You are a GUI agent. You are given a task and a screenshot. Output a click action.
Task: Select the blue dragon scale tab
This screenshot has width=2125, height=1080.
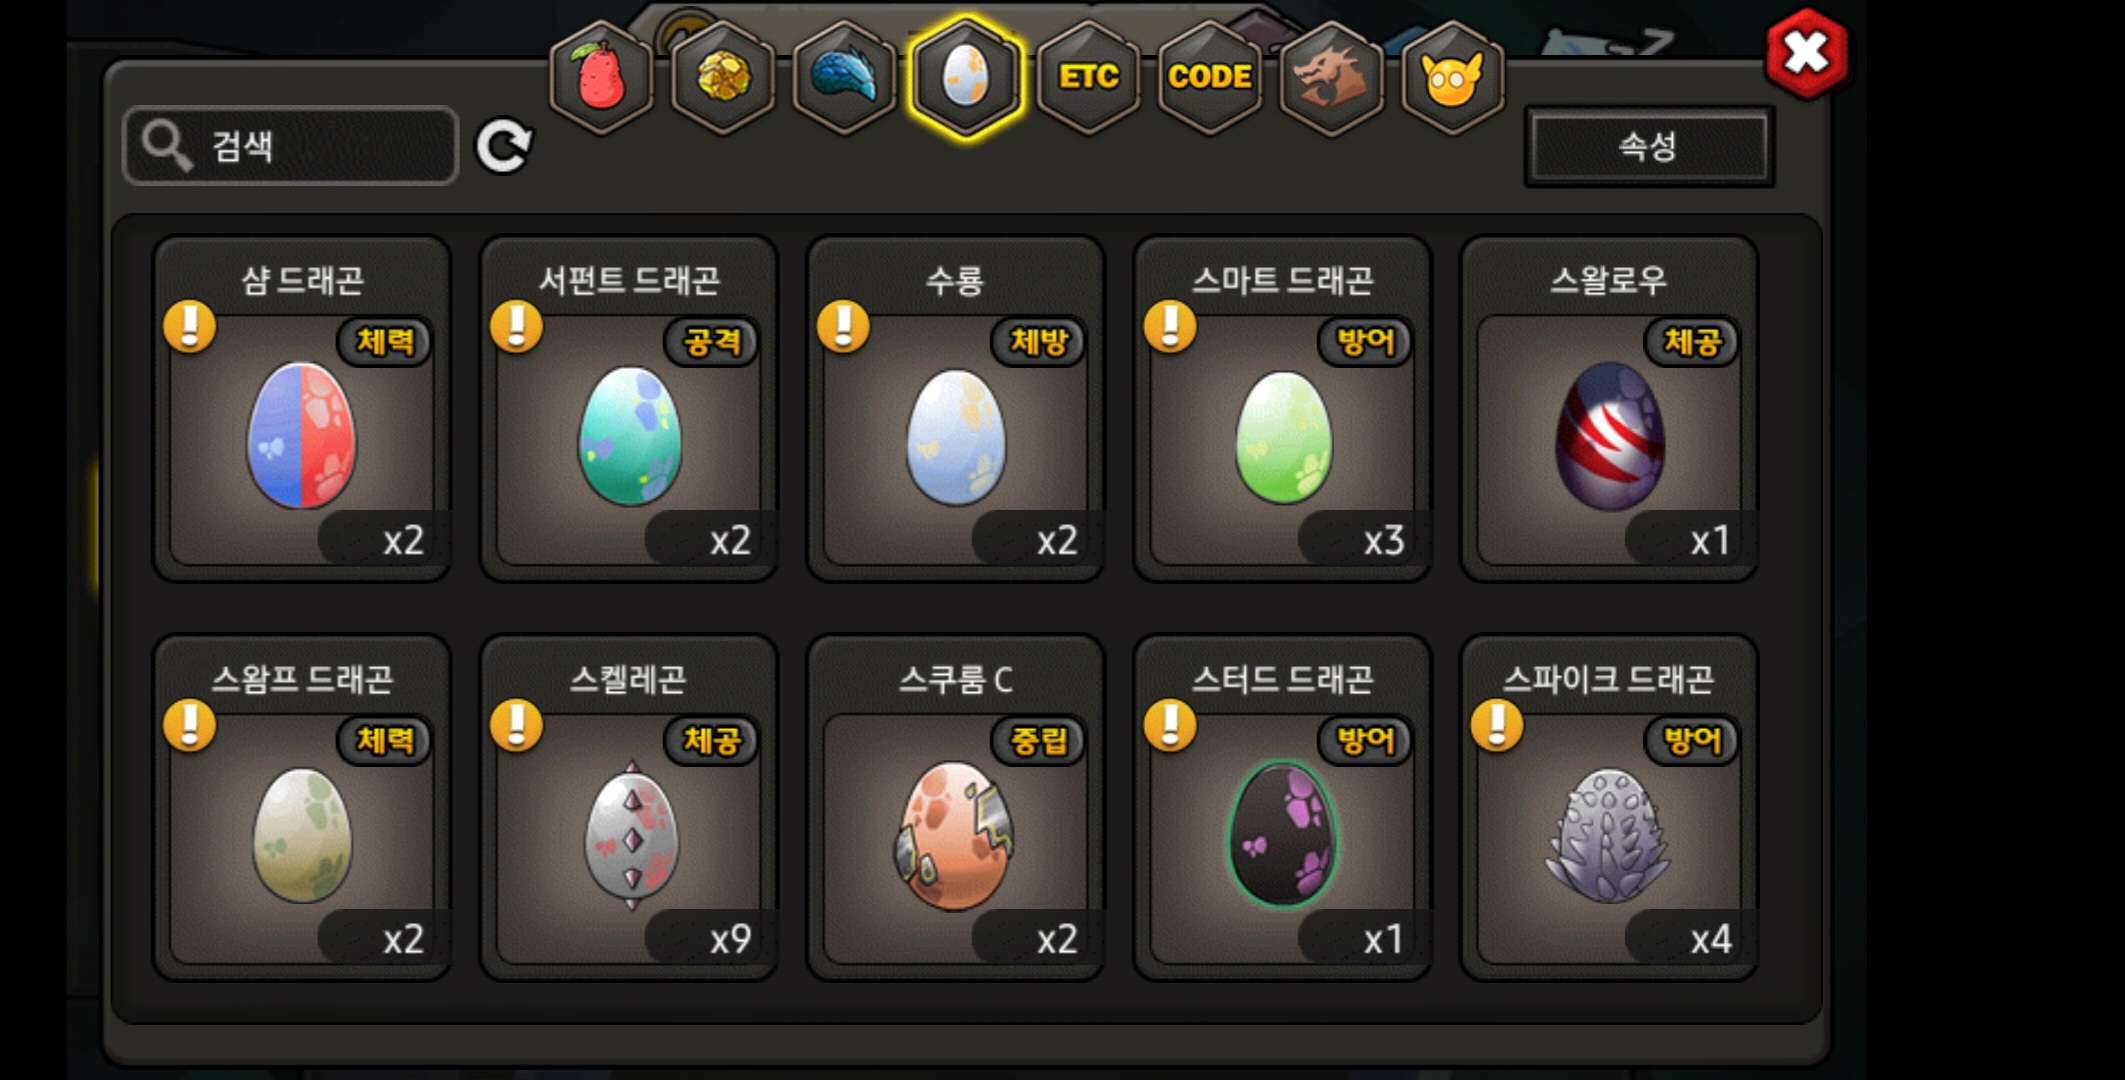pyautogui.click(x=844, y=77)
